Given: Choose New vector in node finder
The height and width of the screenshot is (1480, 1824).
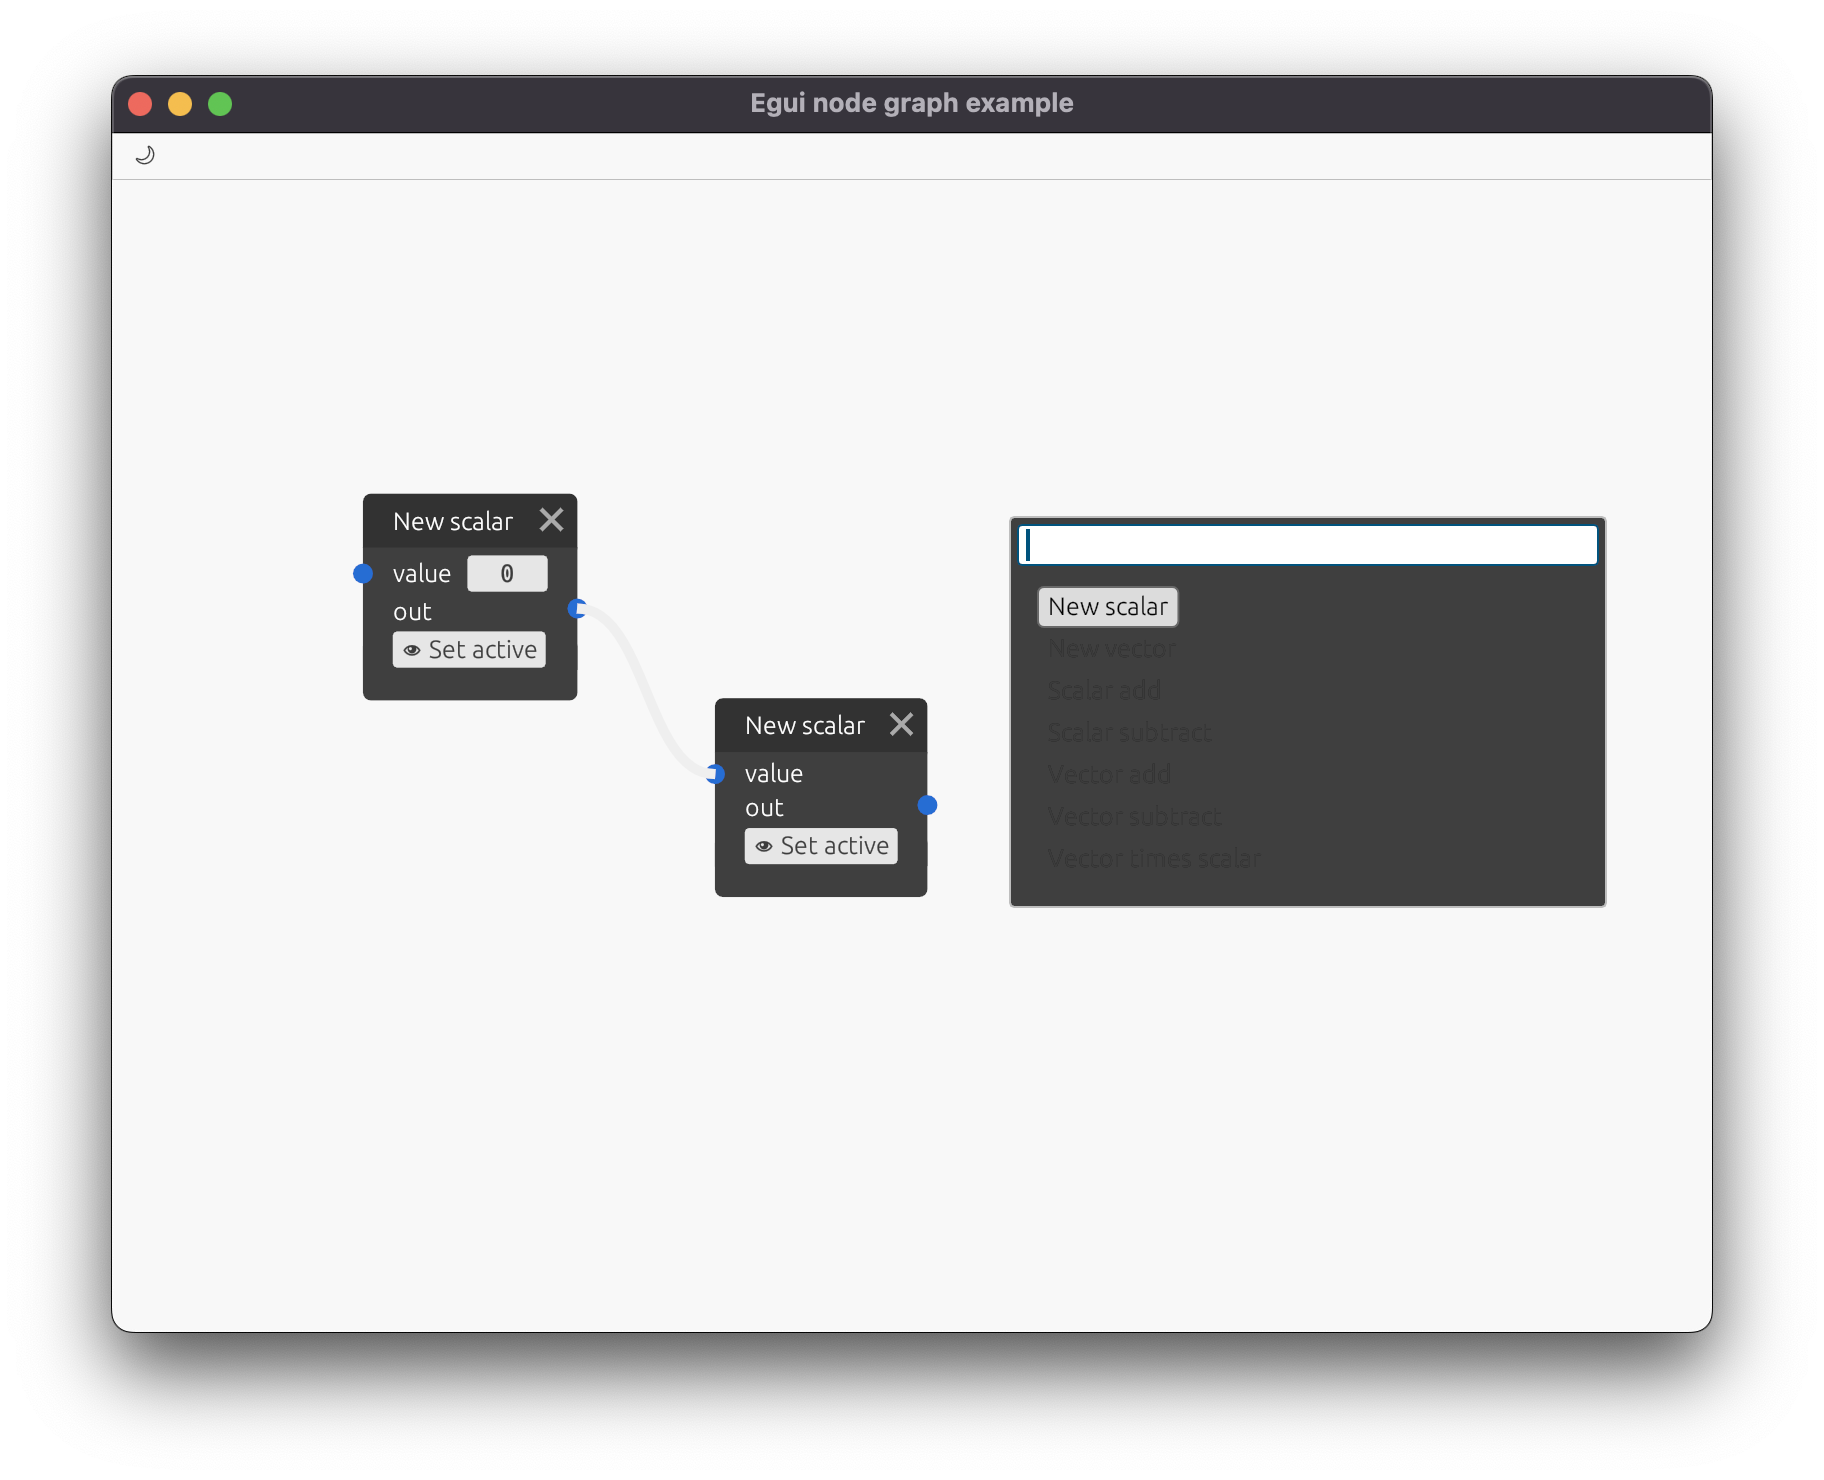Looking at the screenshot, I should click(1112, 649).
